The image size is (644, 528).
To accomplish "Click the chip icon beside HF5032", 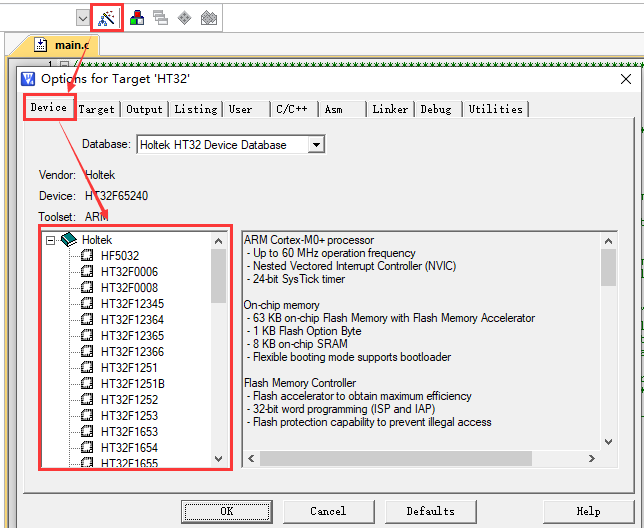I will click(x=88, y=256).
